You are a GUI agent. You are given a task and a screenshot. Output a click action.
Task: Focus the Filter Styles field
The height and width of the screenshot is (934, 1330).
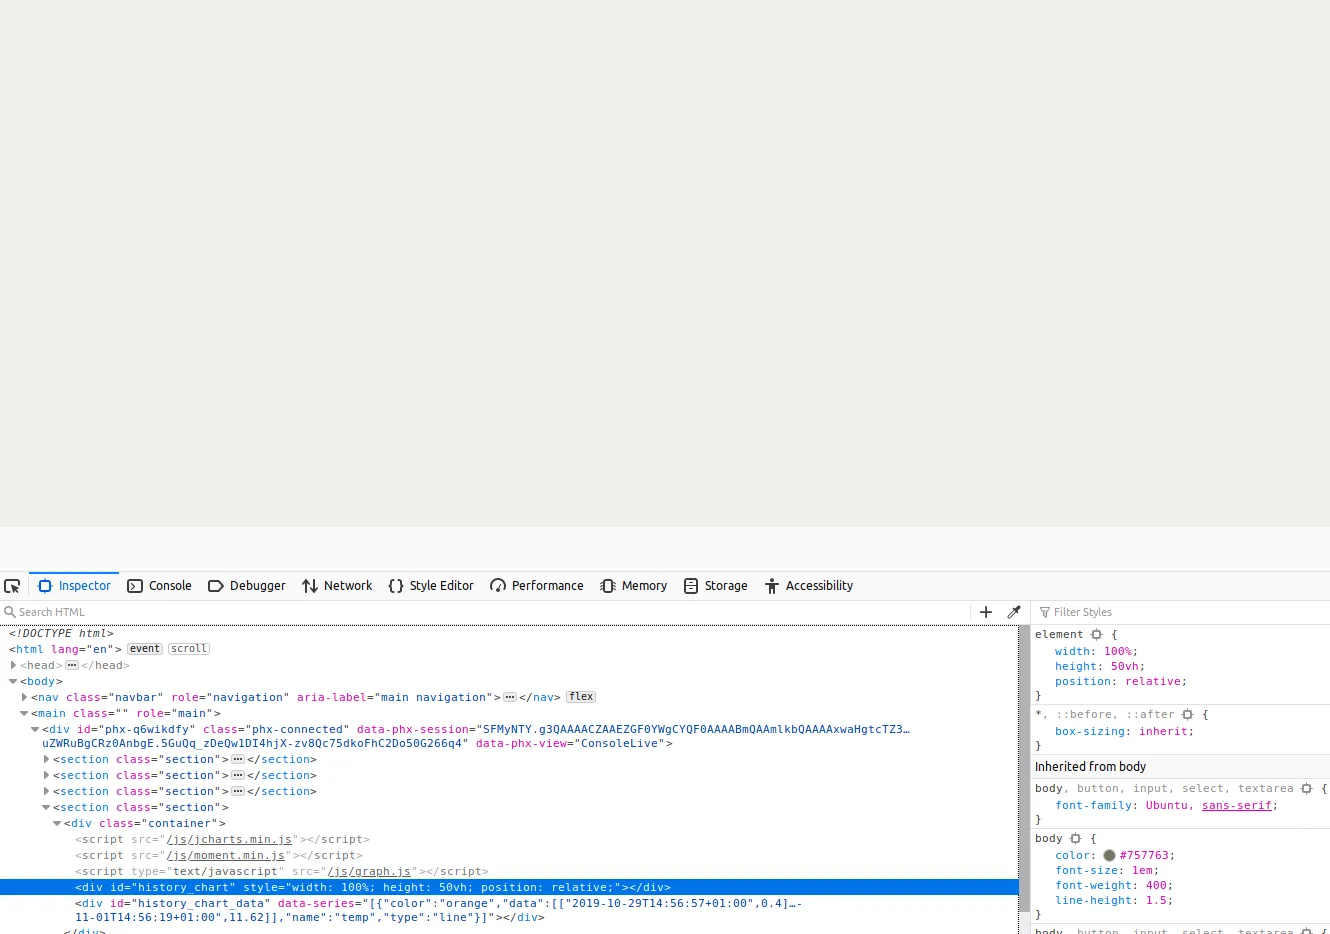click(1182, 612)
